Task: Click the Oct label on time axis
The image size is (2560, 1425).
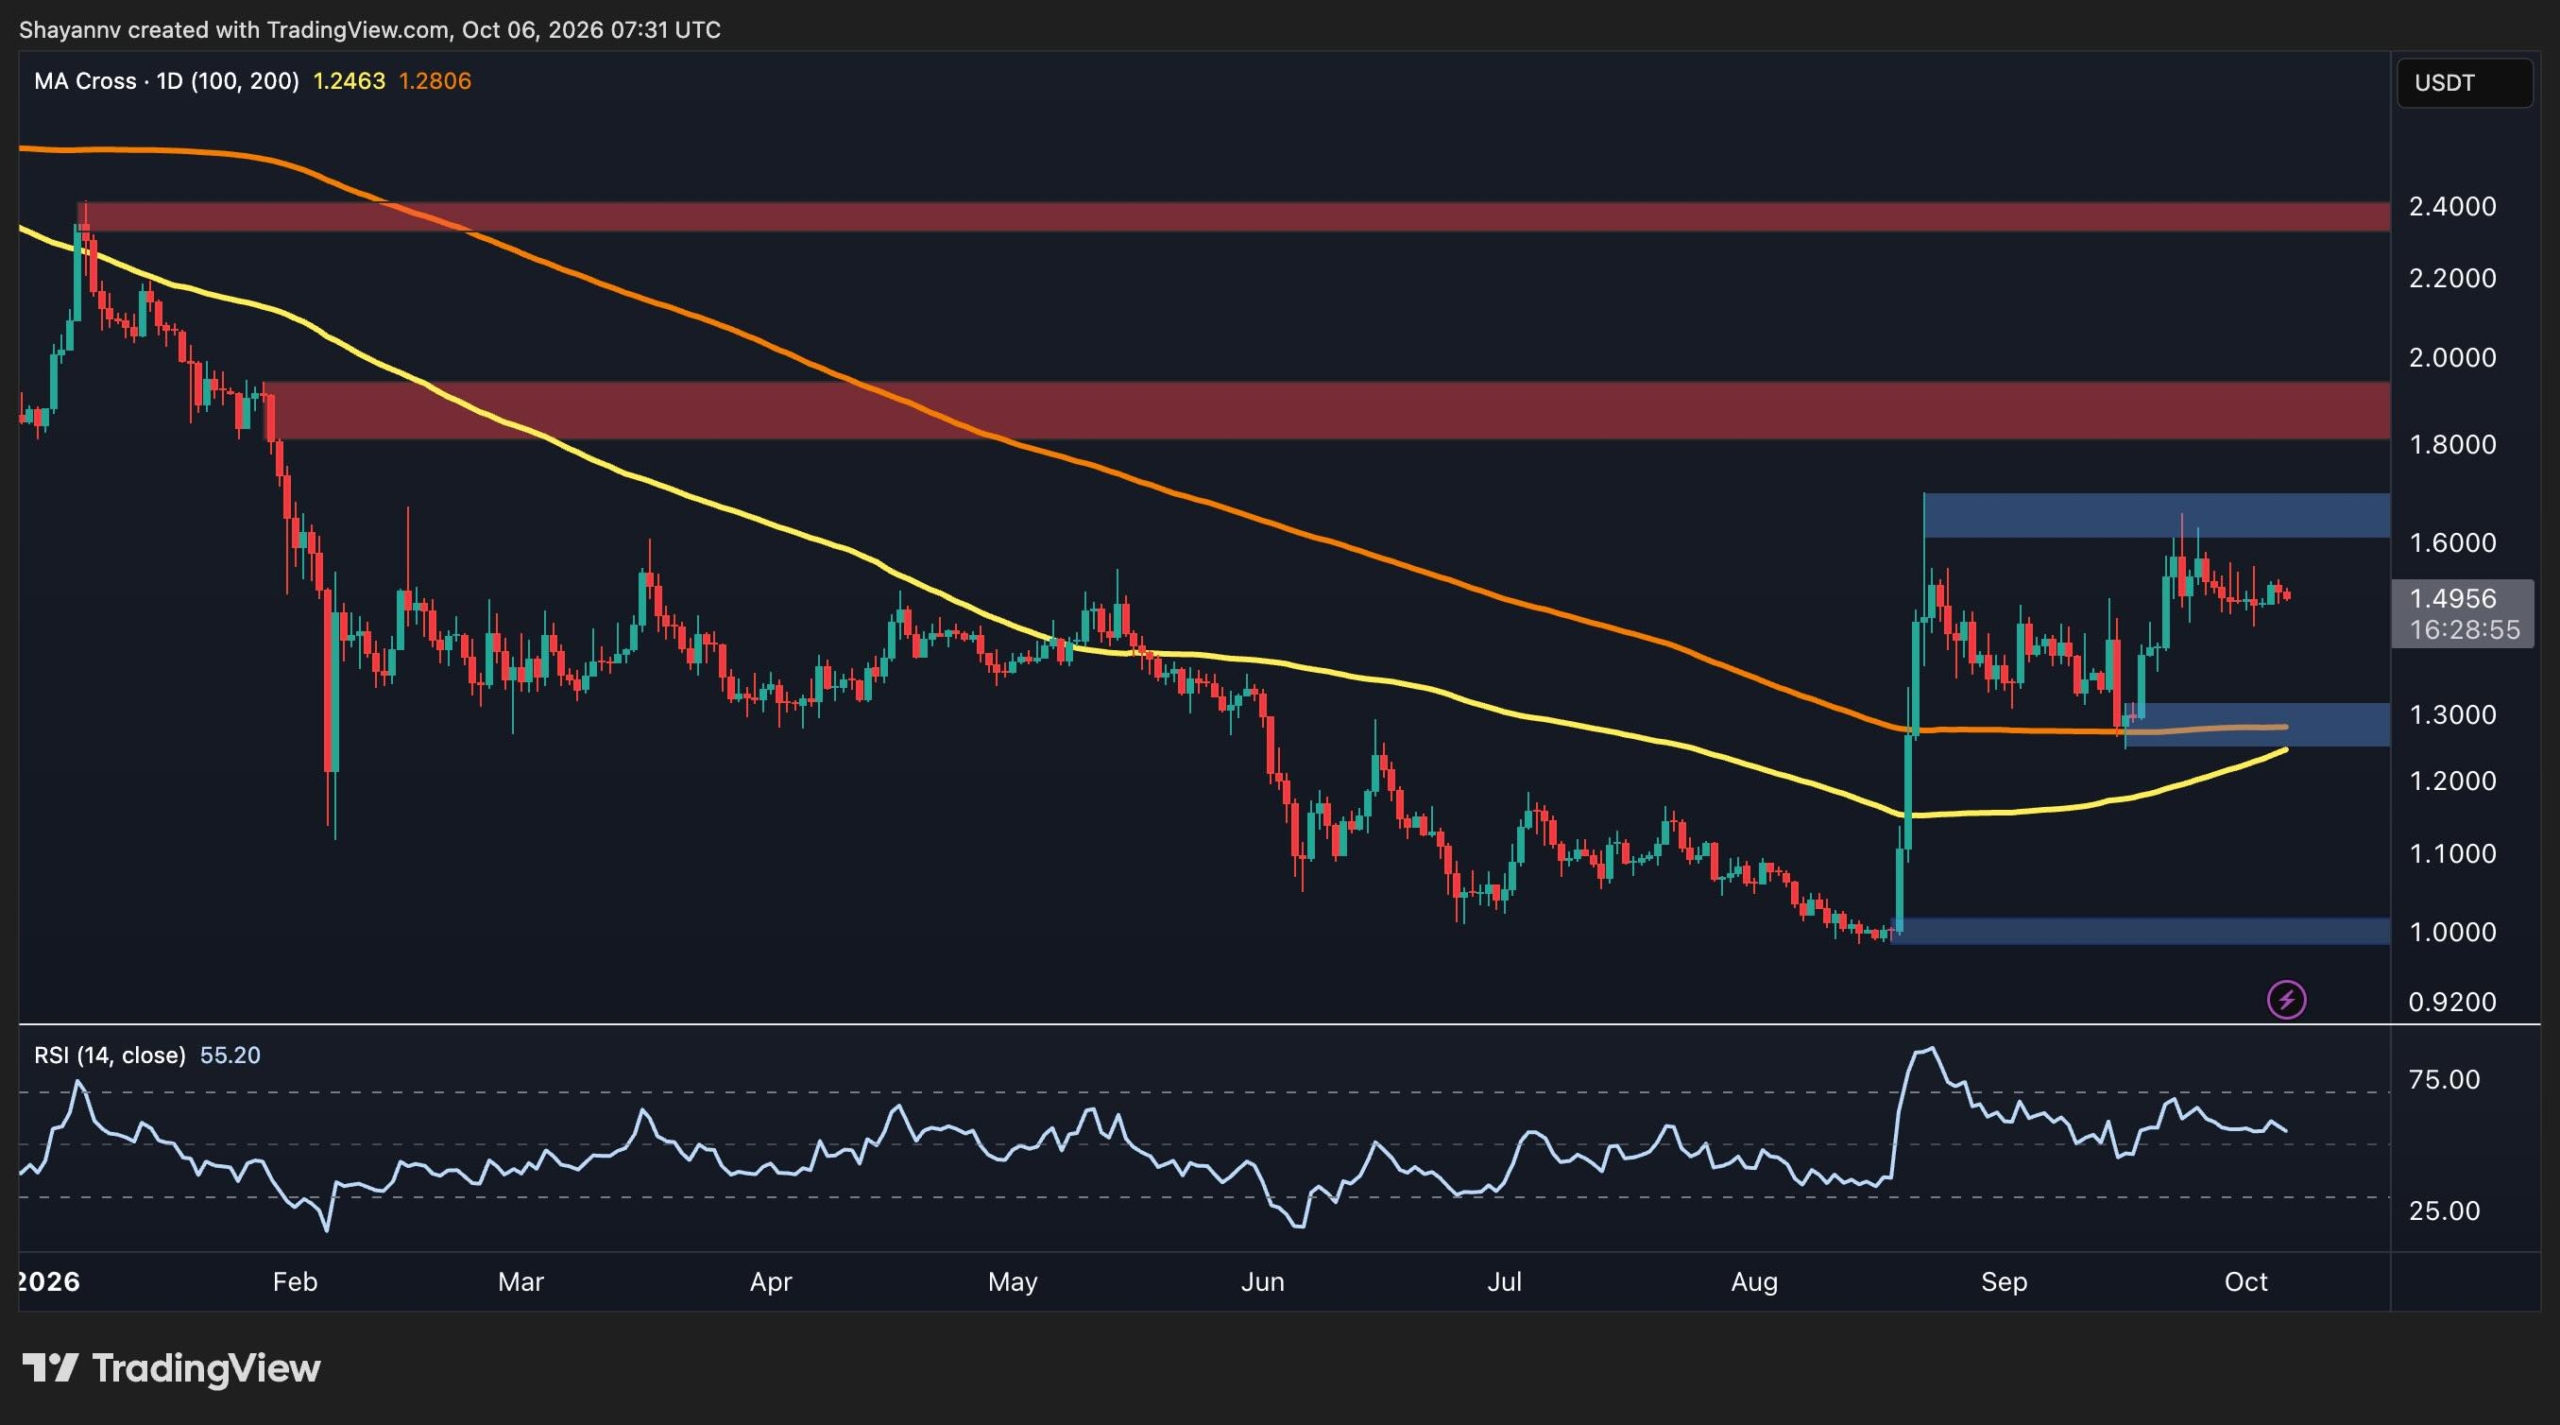Action: pyautogui.click(x=2246, y=1281)
